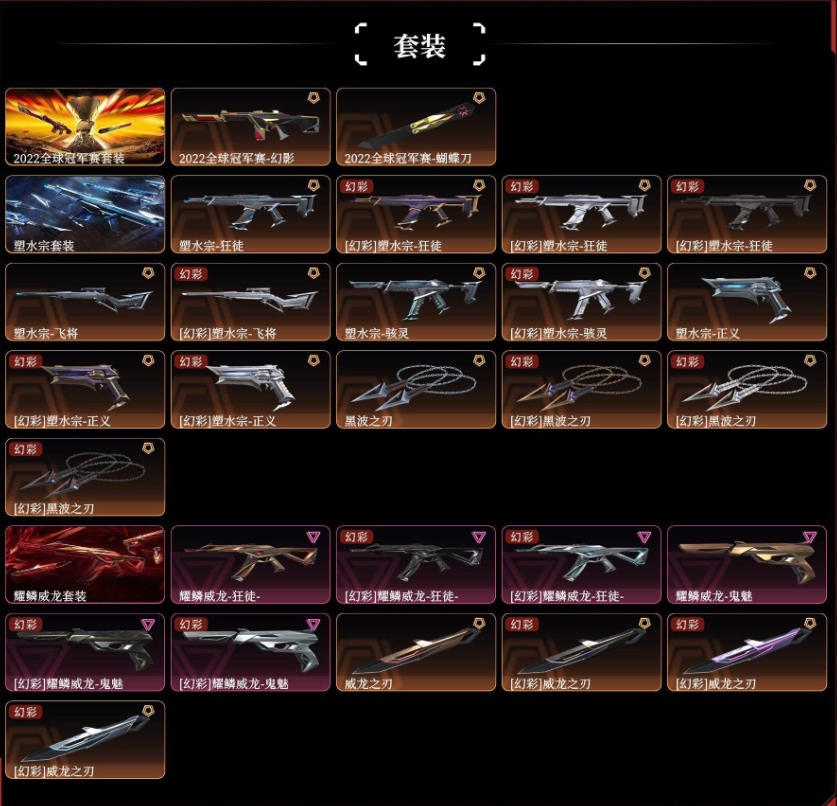Screen dimensions: 837x806
Task: Click the pink triangle tier icon on 耀鳞威龙-鬼魅
Action: point(810,536)
